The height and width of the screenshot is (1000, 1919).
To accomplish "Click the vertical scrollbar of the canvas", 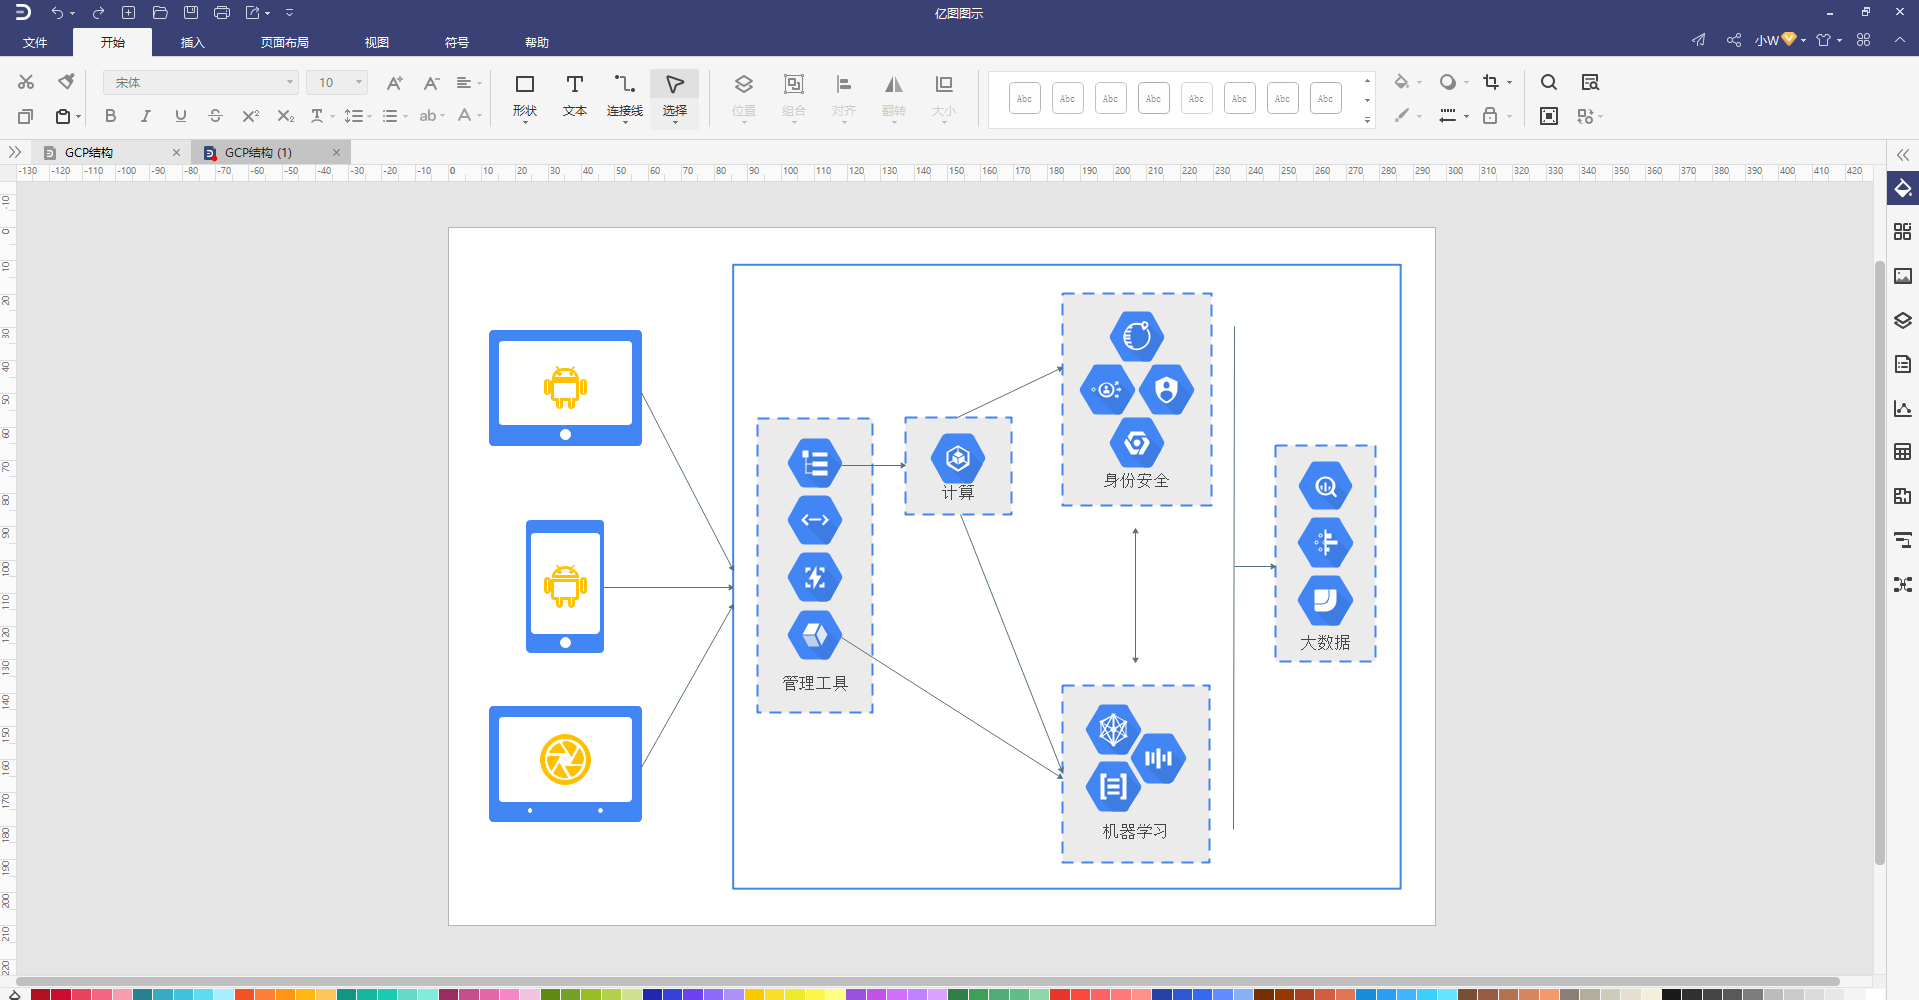I will pyautogui.click(x=1879, y=562).
